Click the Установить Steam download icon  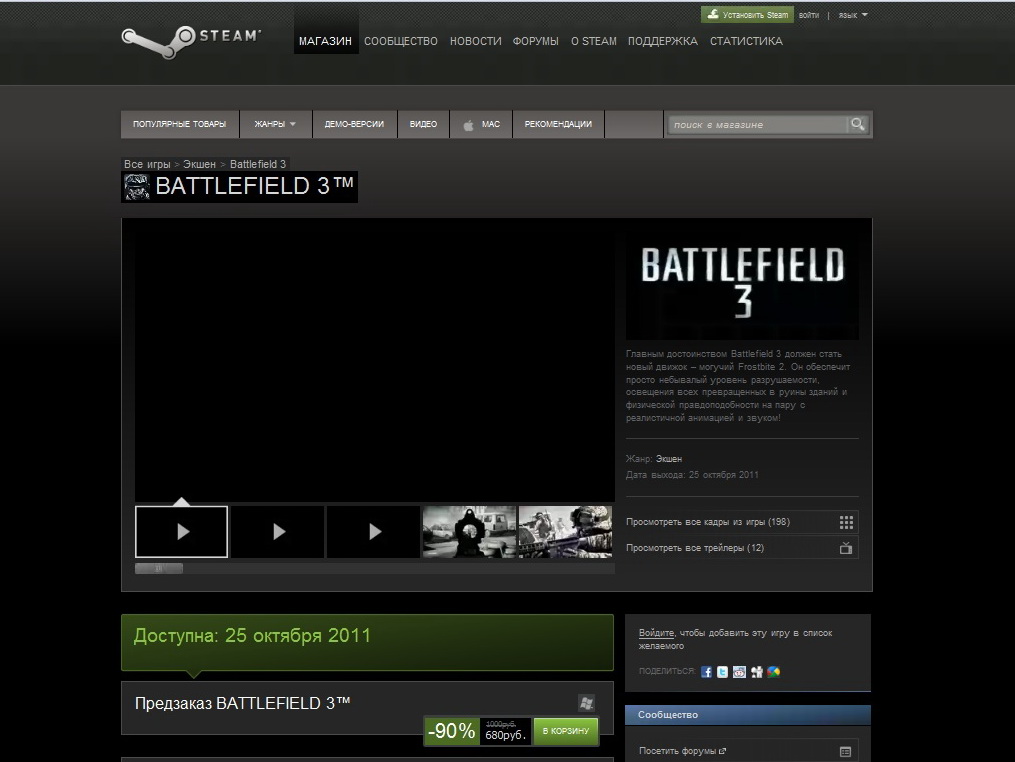[713, 14]
